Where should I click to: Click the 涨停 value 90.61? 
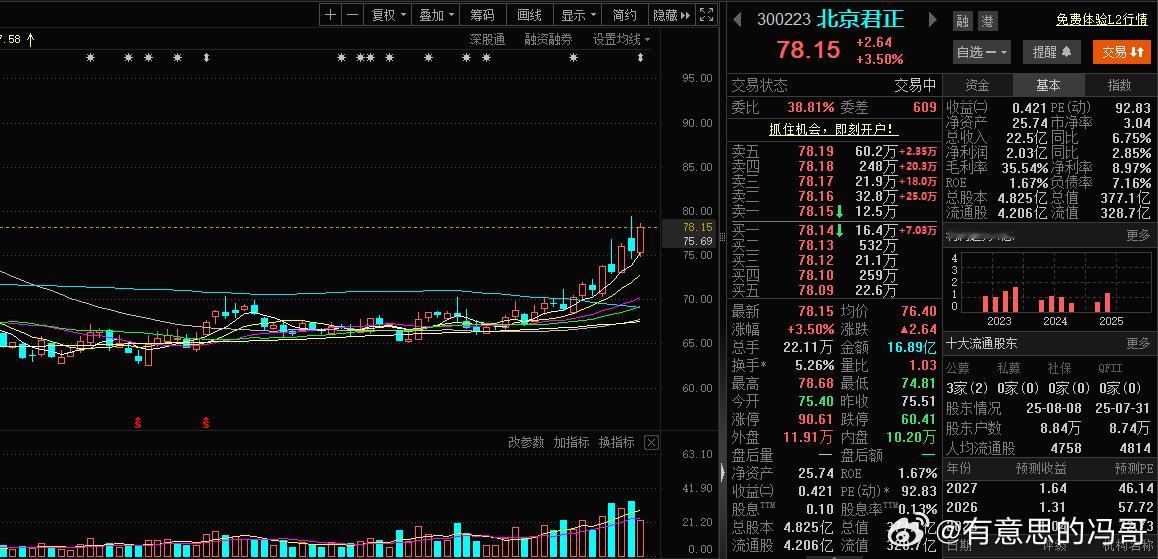[x=816, y=419]
